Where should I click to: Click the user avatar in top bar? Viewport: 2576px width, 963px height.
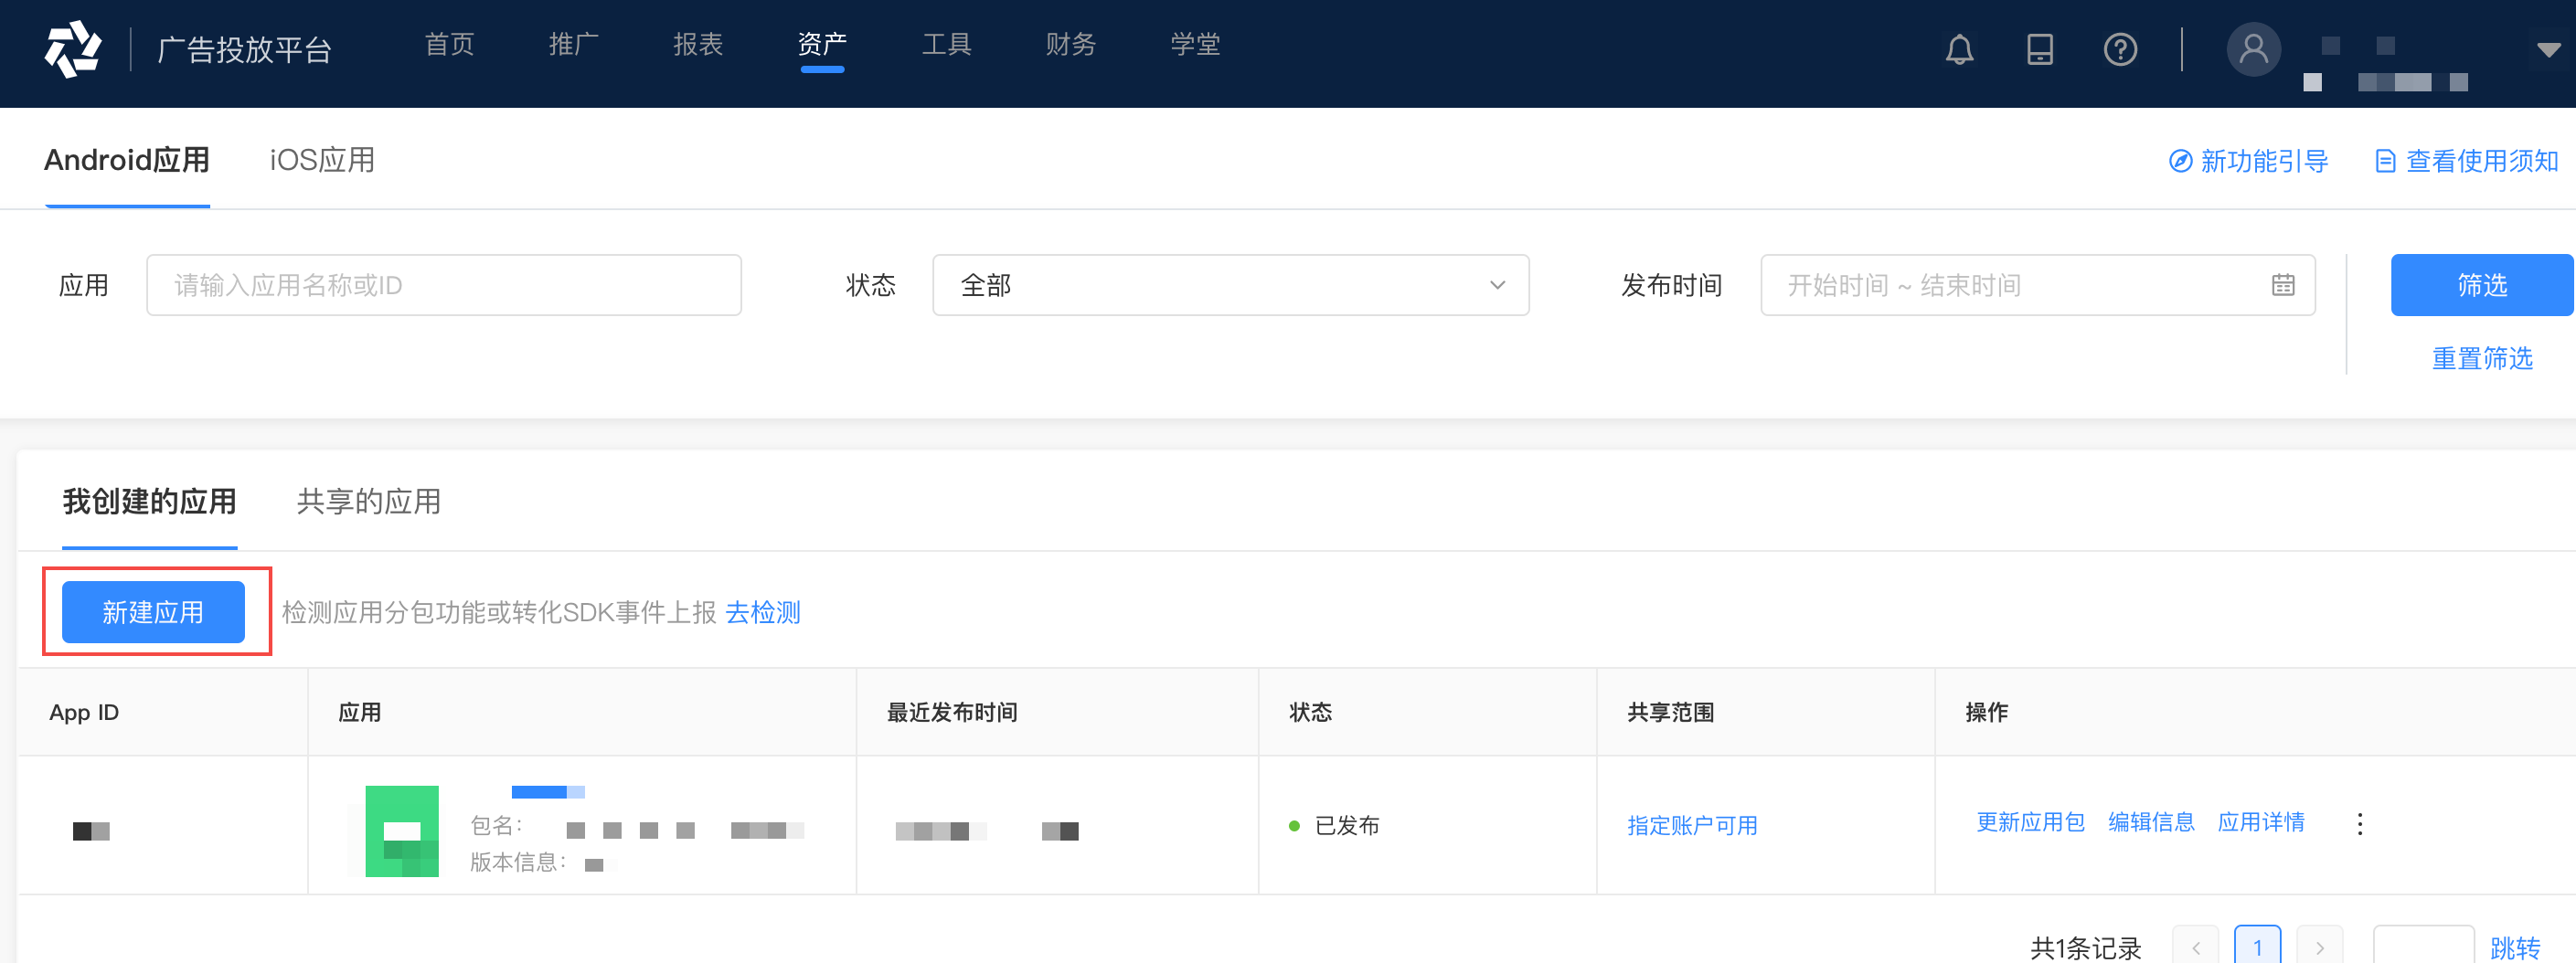[x=2254, y=49]
